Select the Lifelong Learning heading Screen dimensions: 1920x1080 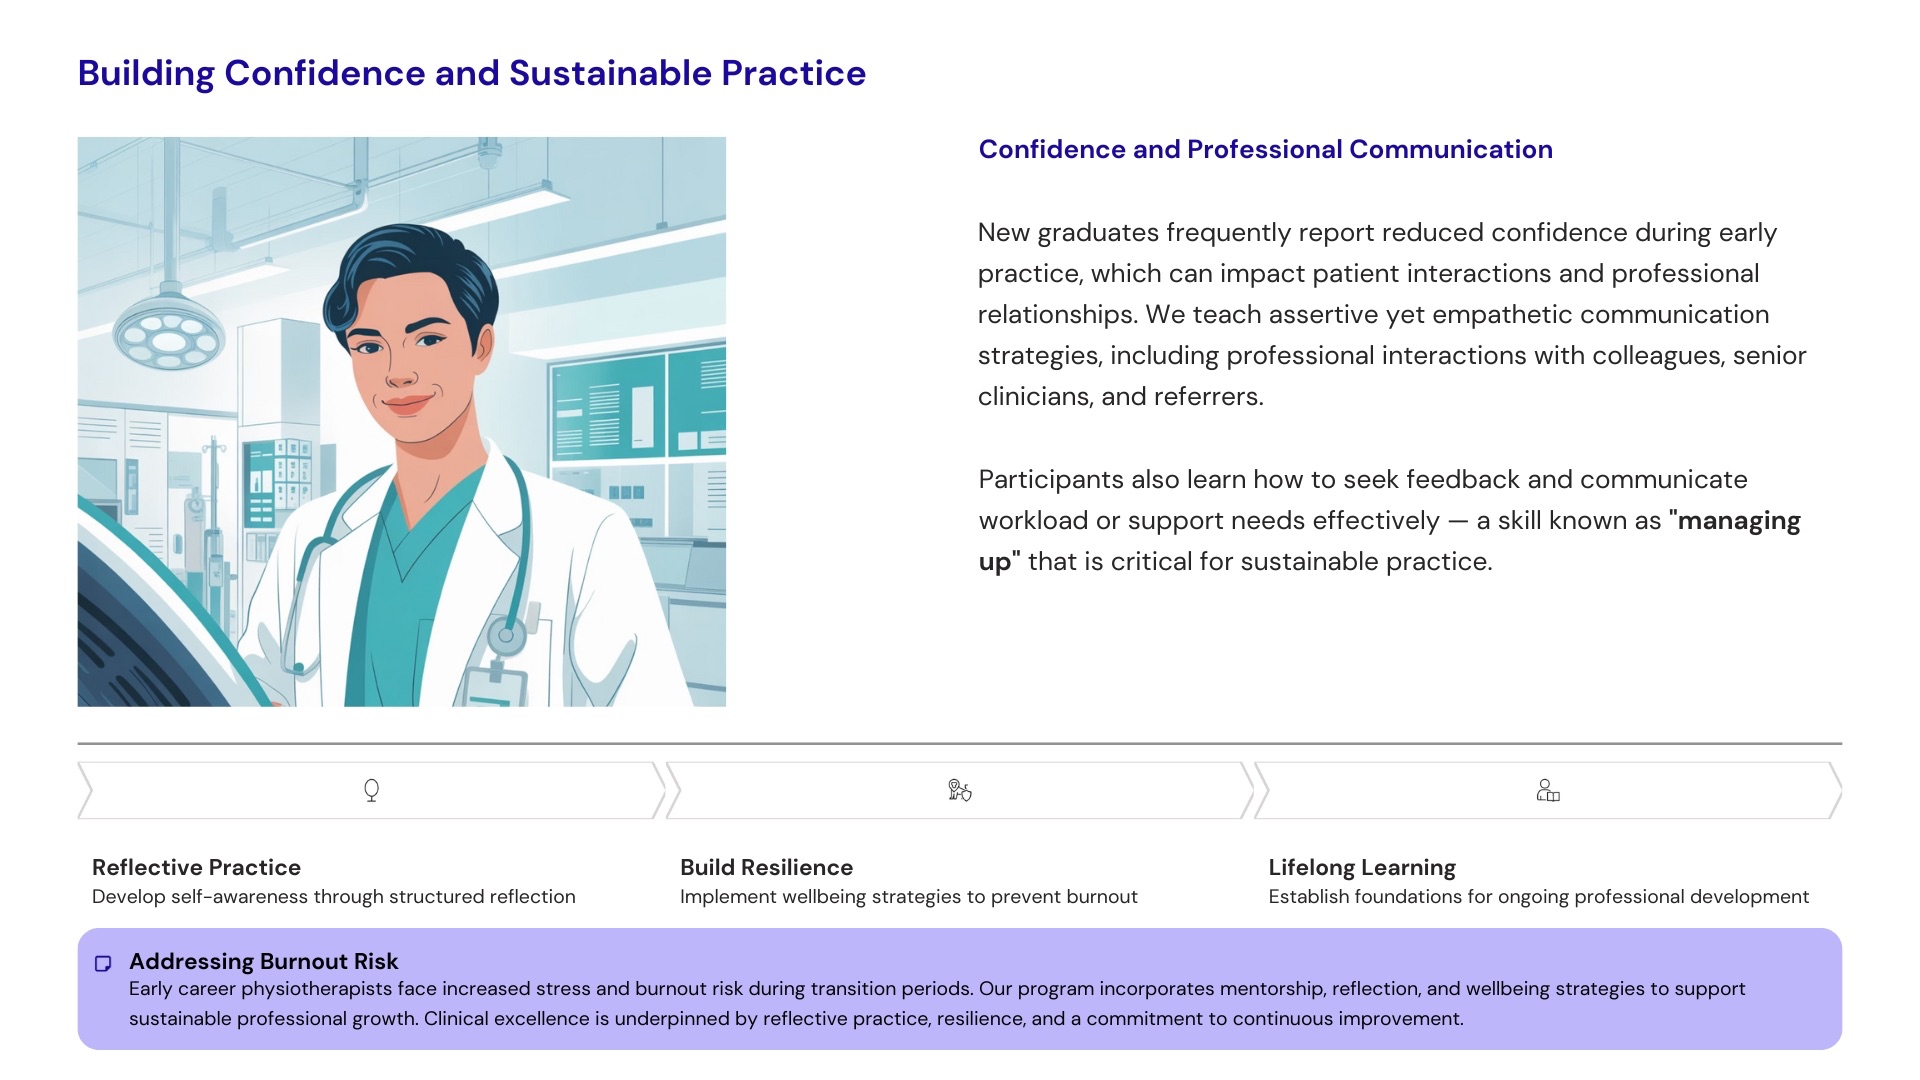click(x=1362, y=867)
